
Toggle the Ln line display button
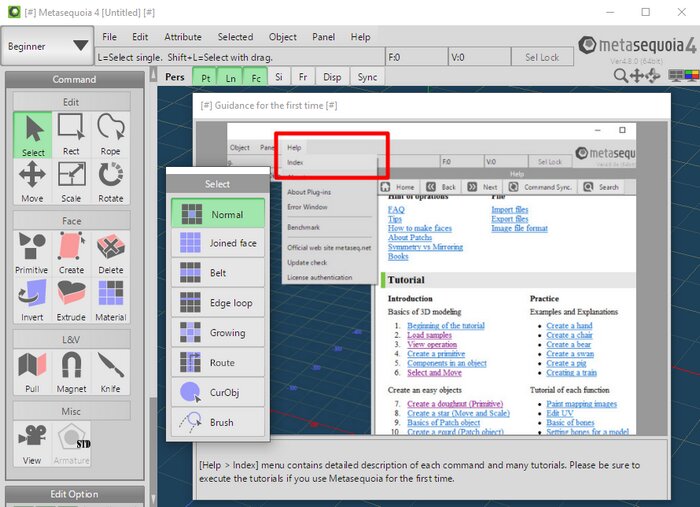point(230,77)
